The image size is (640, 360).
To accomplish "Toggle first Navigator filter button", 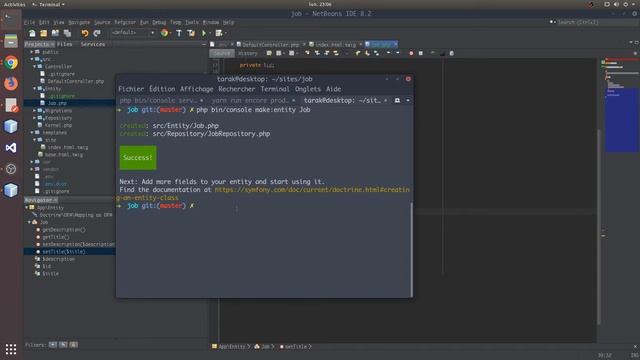I will pos(53,344).
